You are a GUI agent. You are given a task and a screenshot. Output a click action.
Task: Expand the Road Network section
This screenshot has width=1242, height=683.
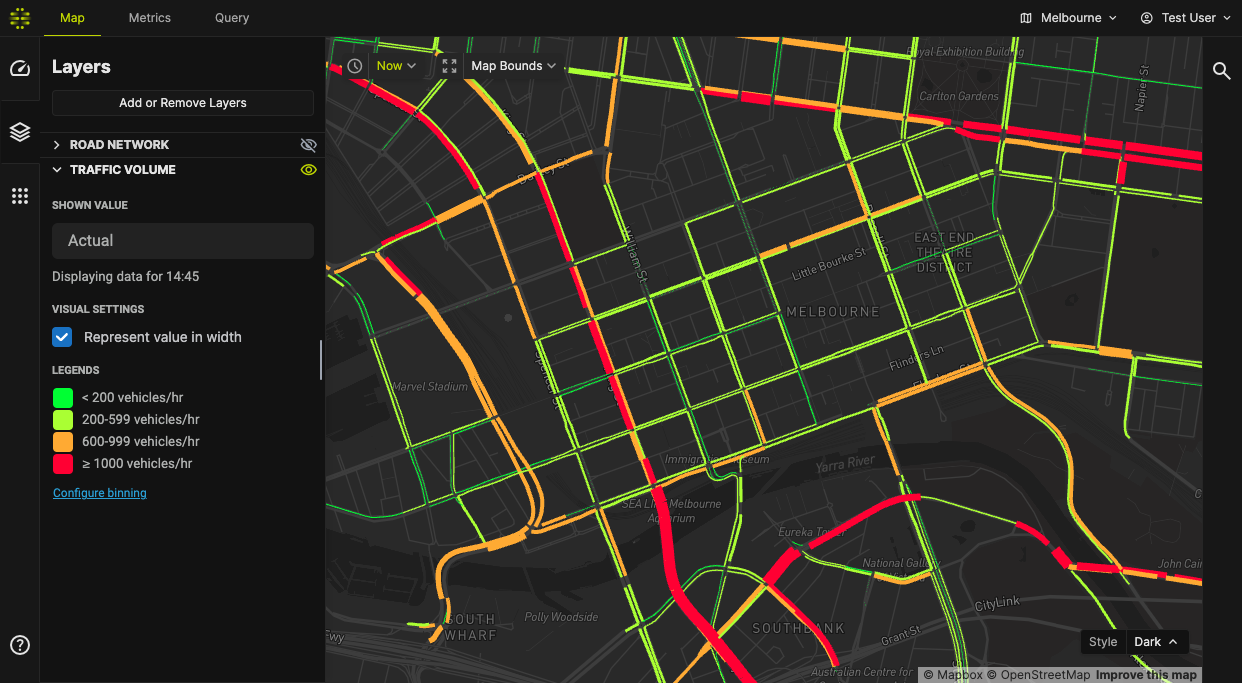57,145
